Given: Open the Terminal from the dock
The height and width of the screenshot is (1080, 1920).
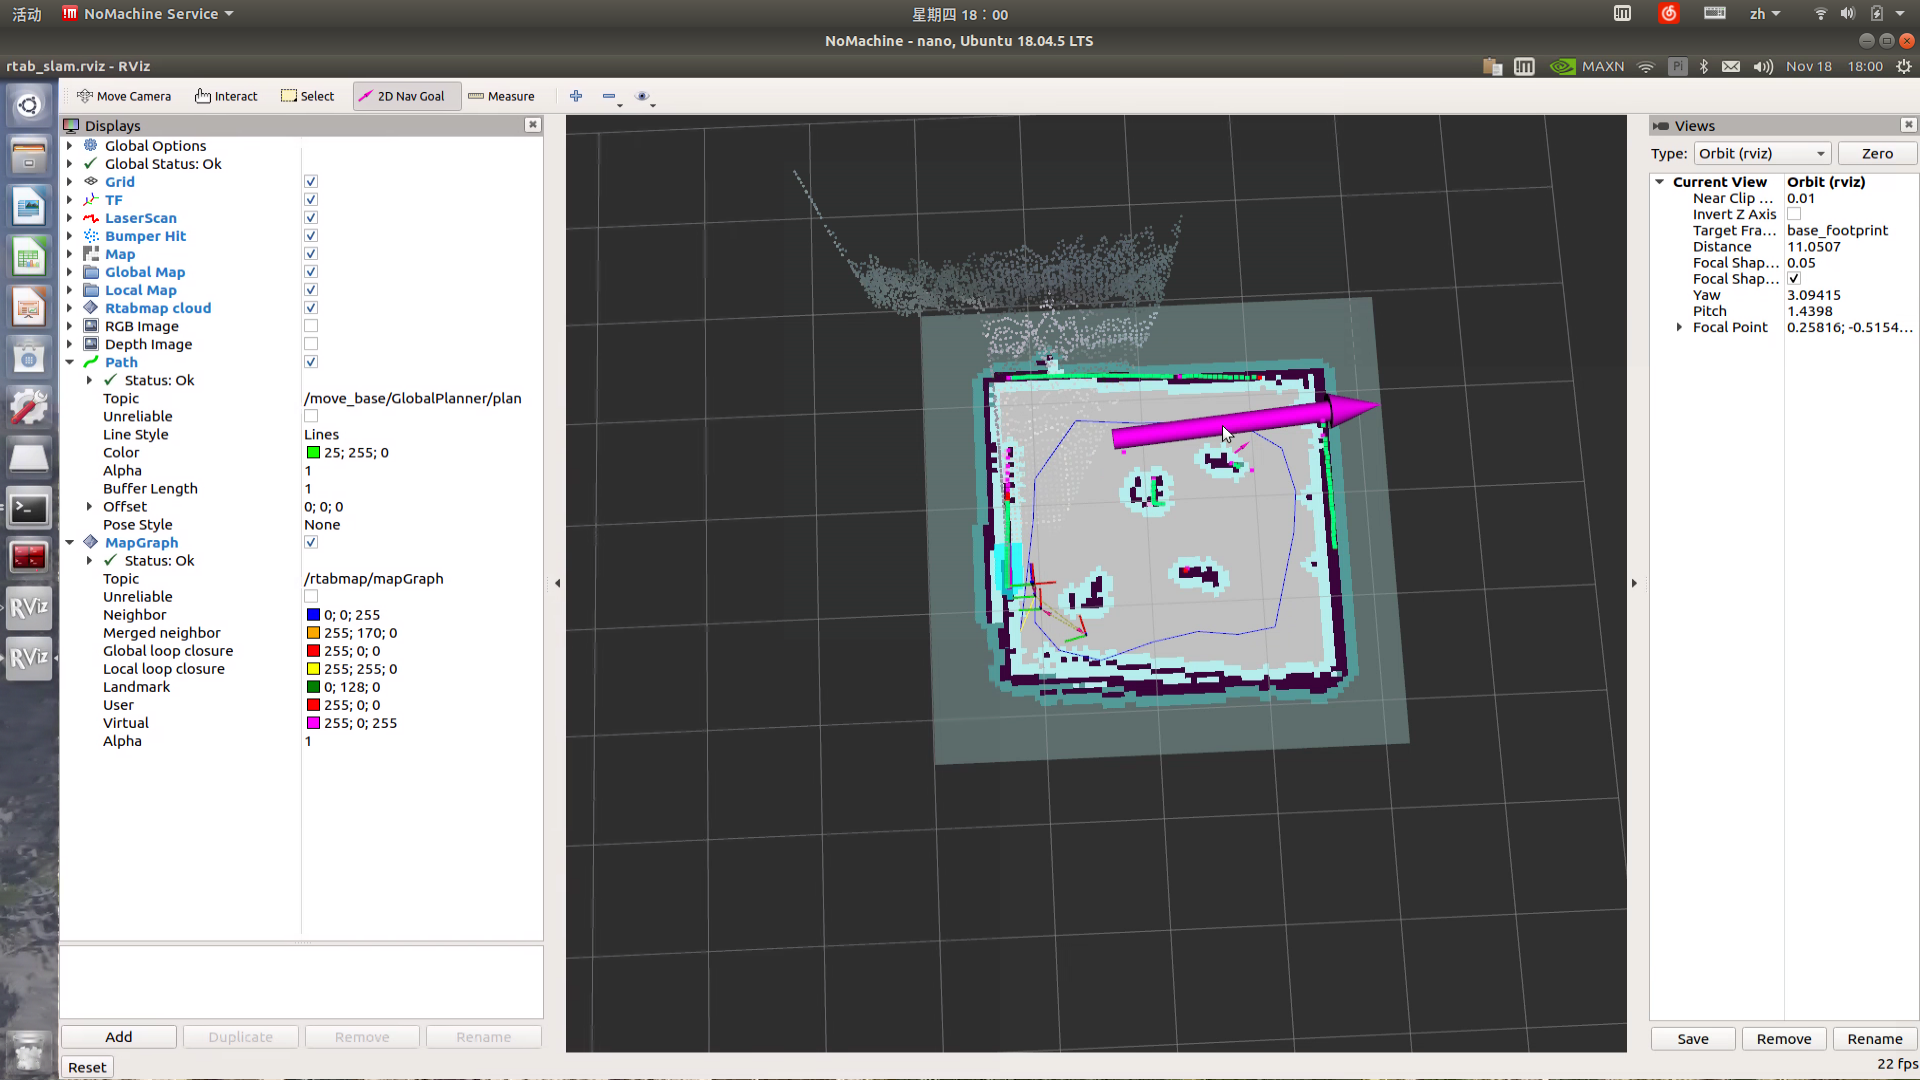Looking at the screenshot, I should click(x=28, y=509).
